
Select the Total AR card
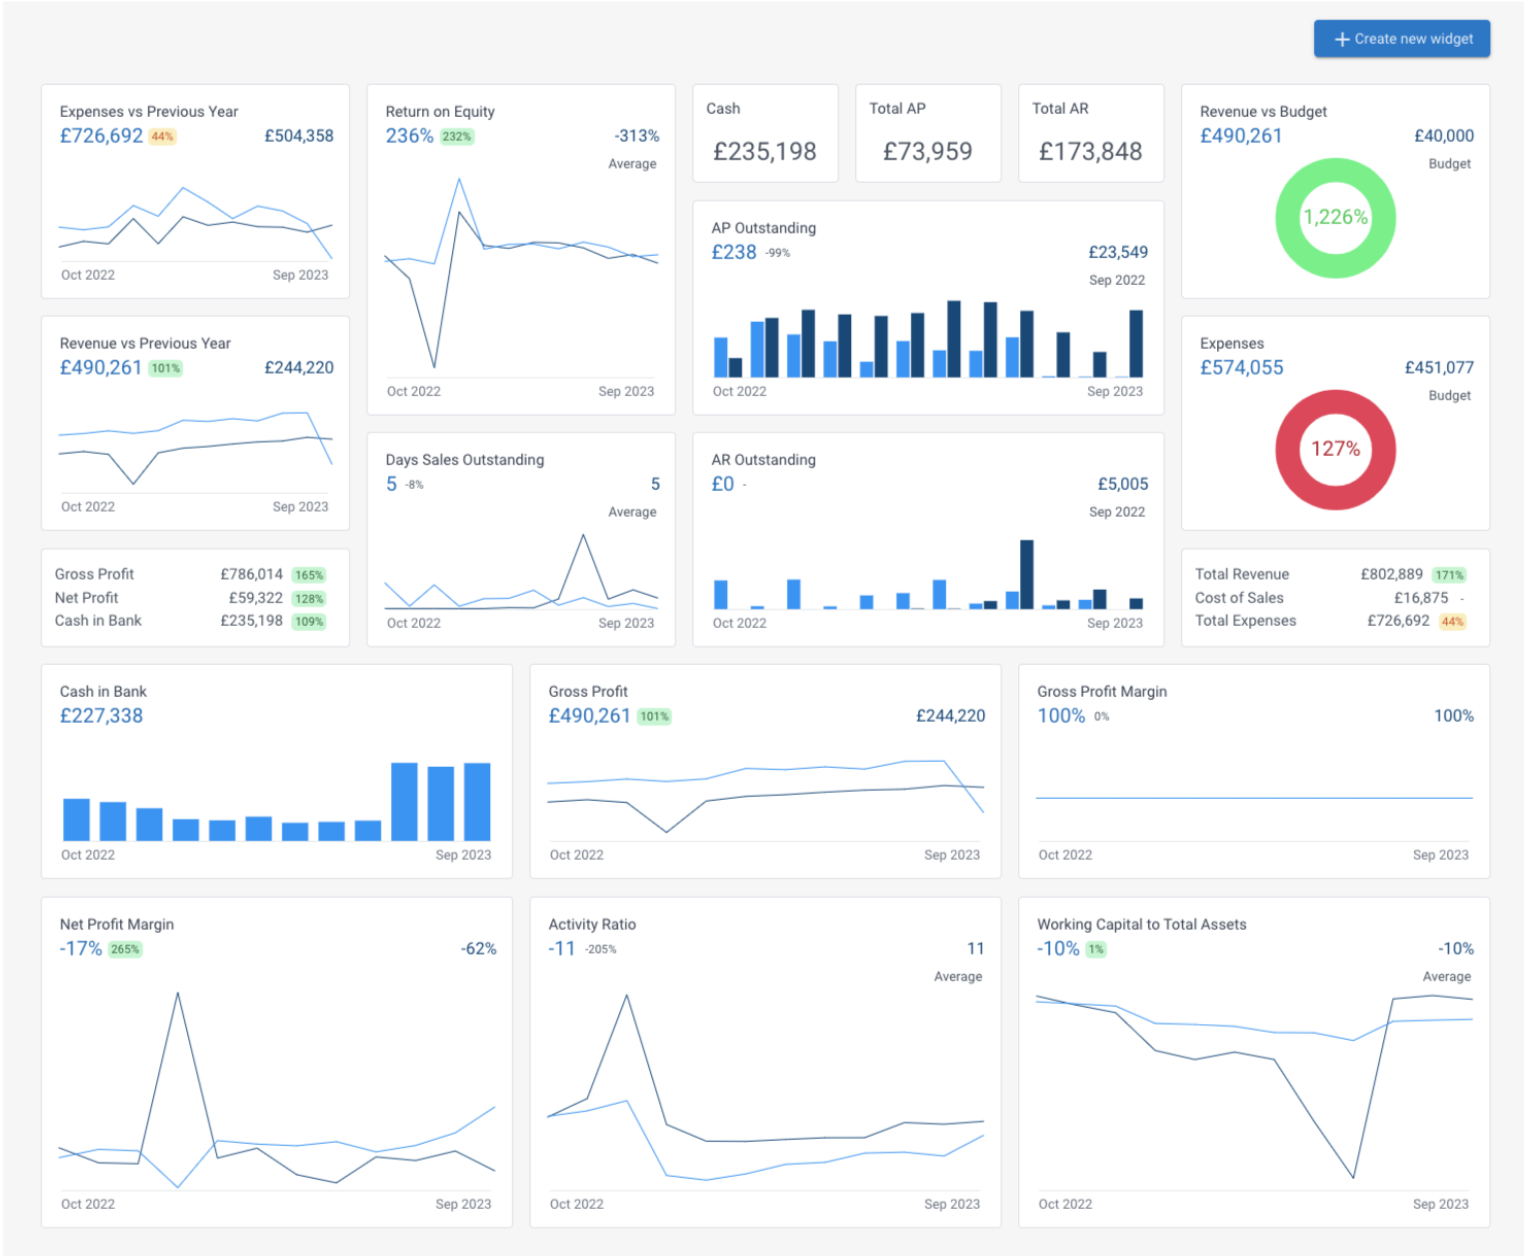coord(1090,133)
